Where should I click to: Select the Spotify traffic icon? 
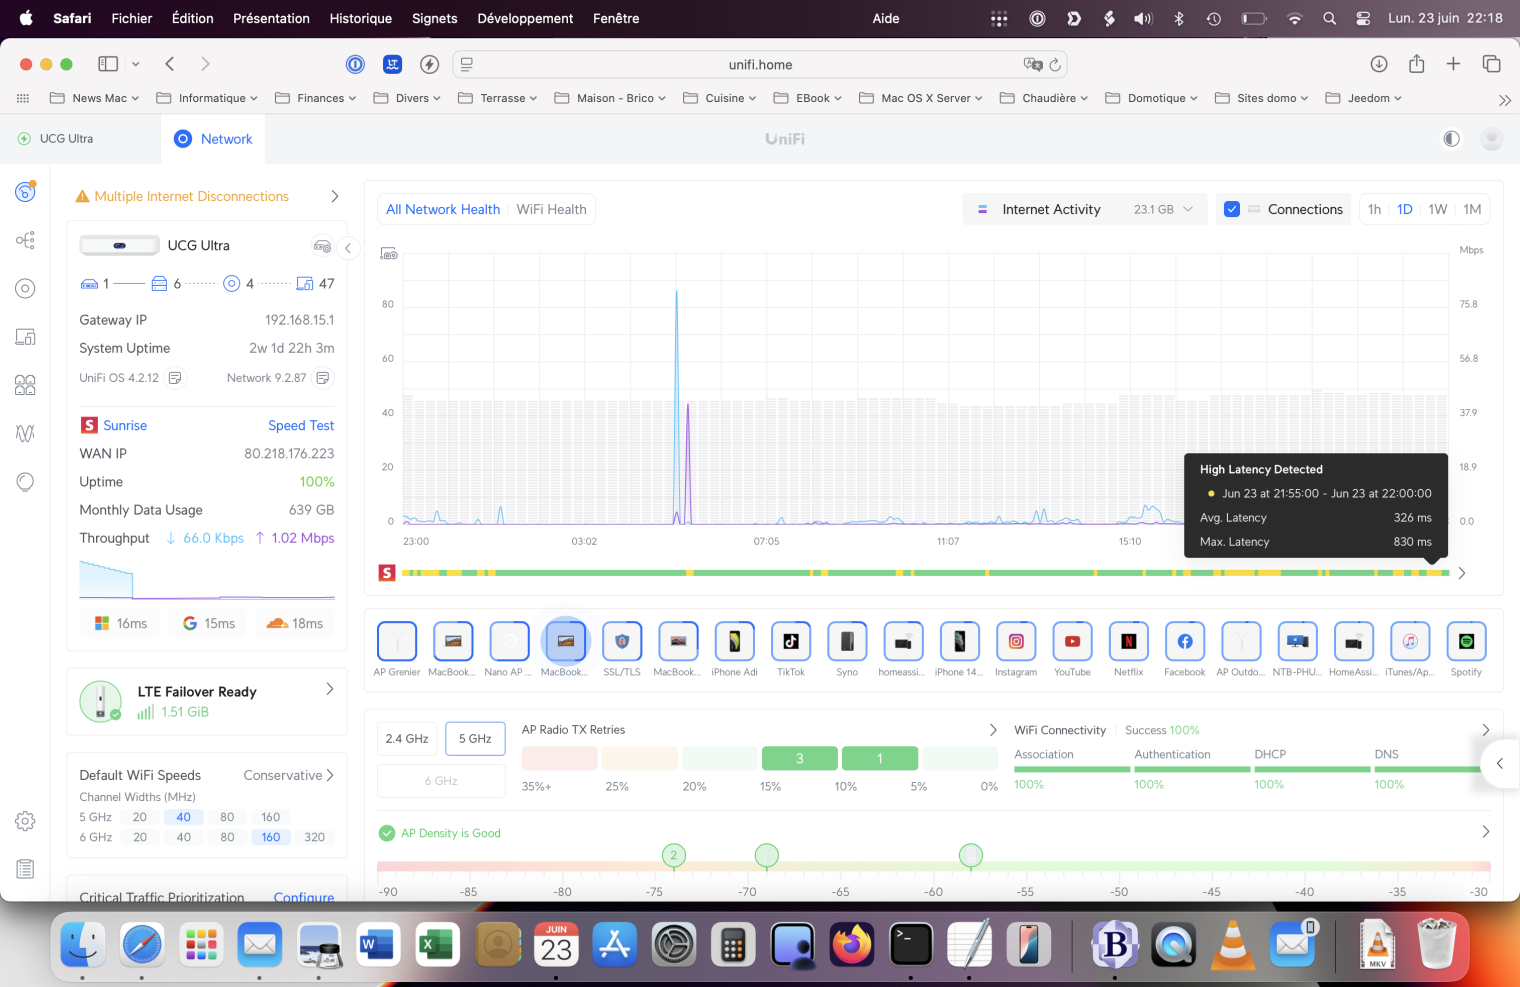click(x=1466, y=642)
